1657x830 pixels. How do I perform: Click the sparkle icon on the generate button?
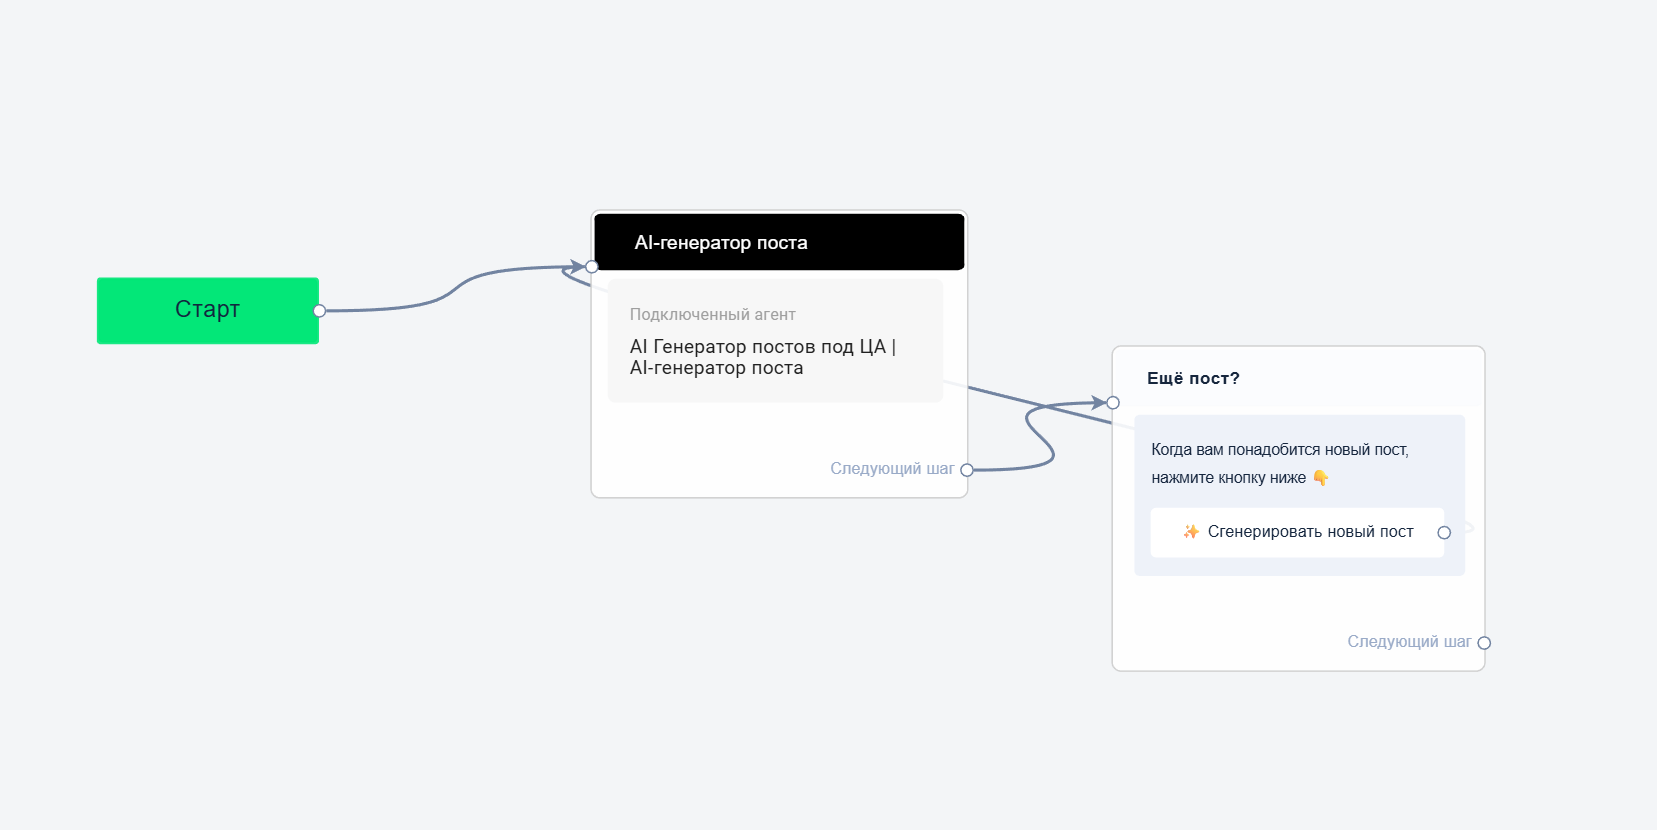(x=1191, y=532)
